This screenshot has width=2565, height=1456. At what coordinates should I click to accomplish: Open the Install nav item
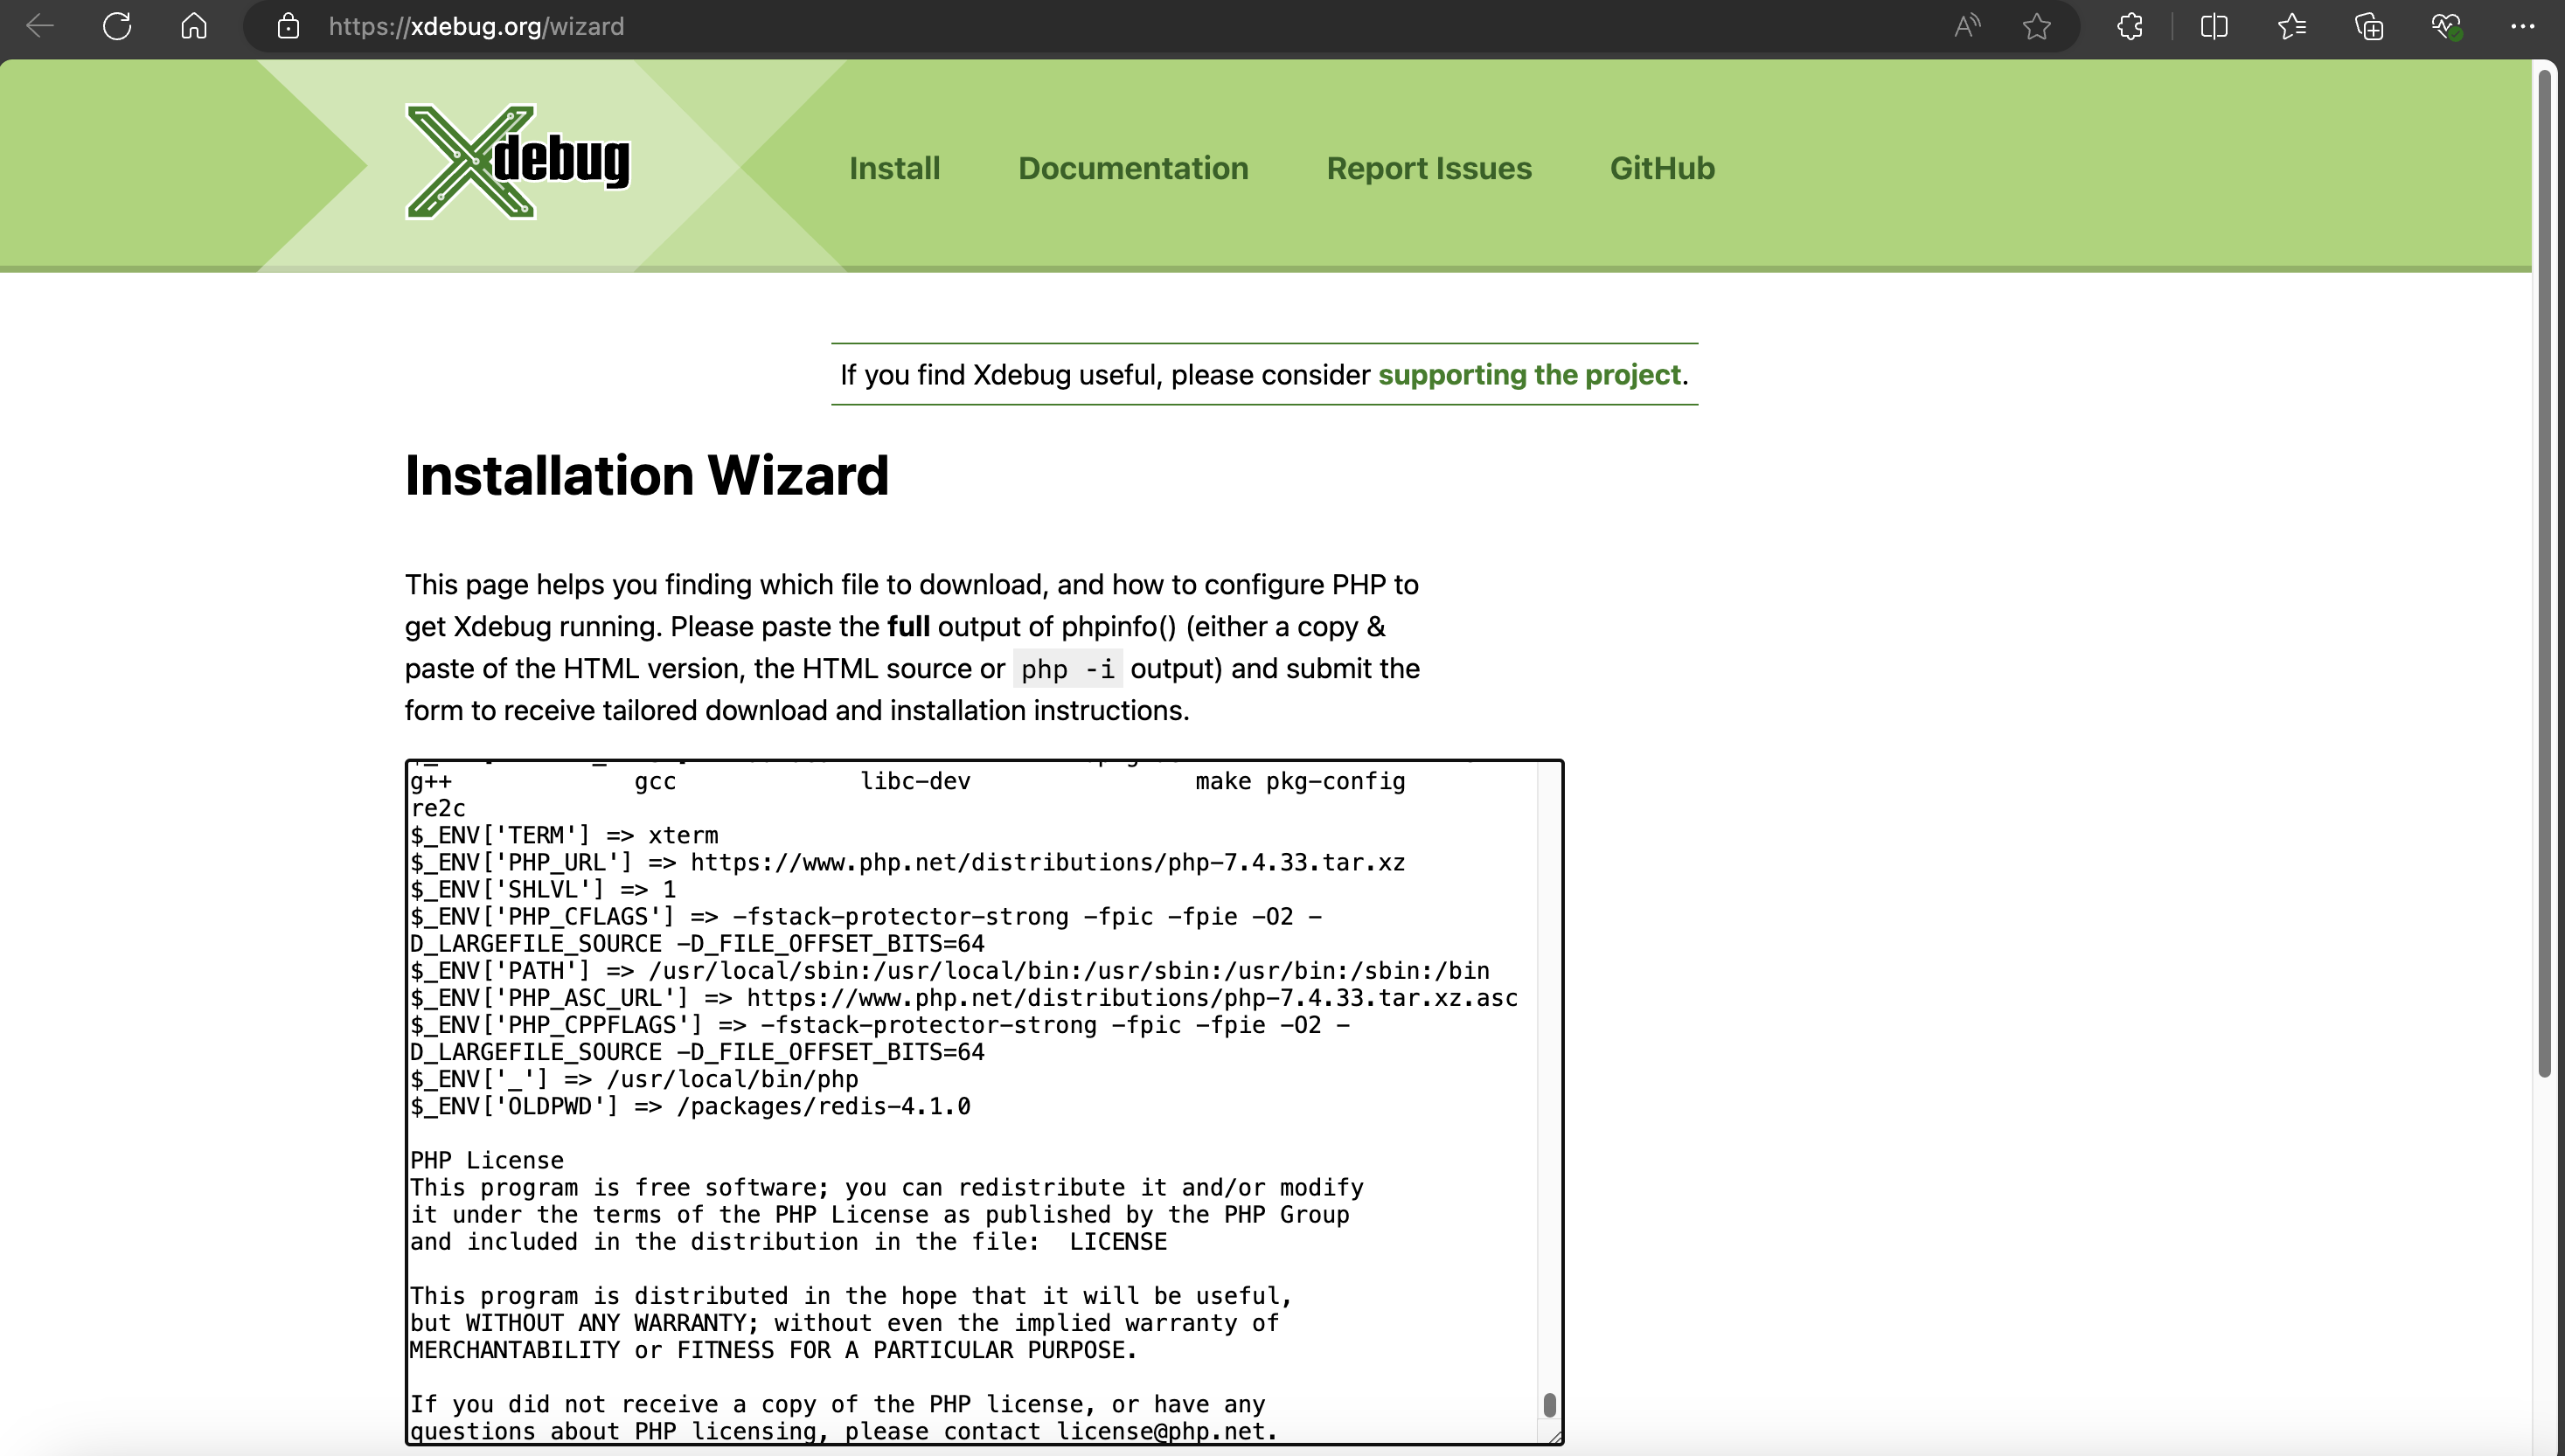pyautogui.click(x=894, y=168)
